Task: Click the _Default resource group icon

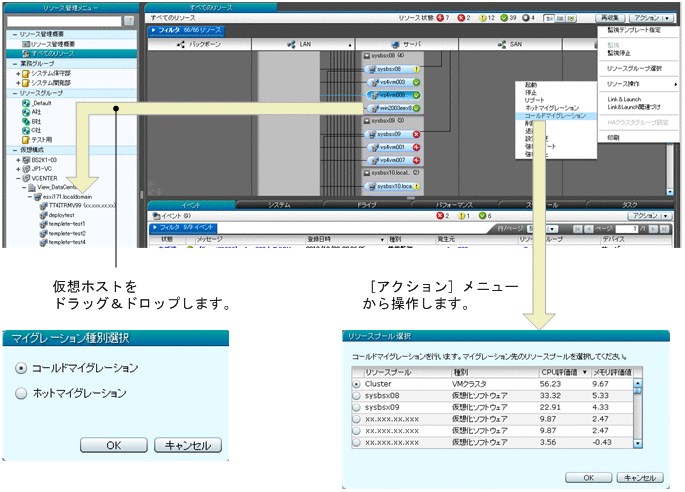Action: (x=26, y=103)
